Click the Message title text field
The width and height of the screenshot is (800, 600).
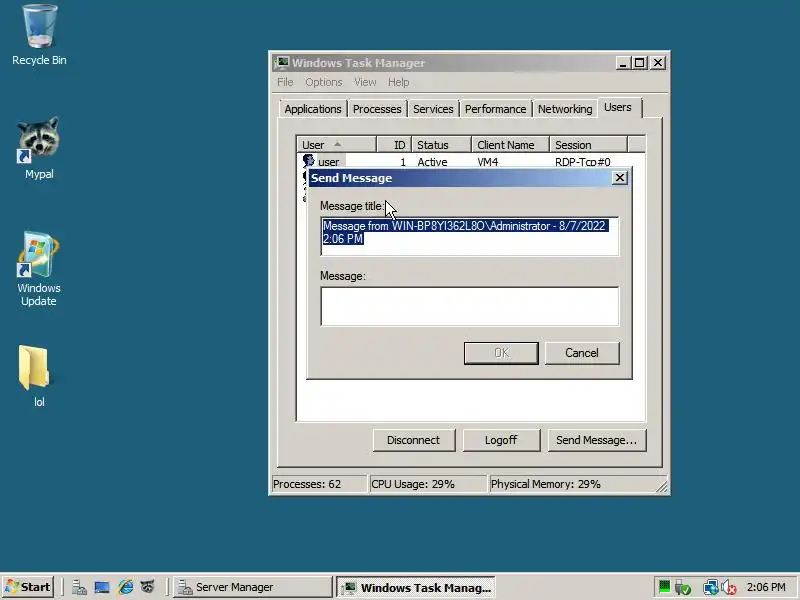[470, 236]
